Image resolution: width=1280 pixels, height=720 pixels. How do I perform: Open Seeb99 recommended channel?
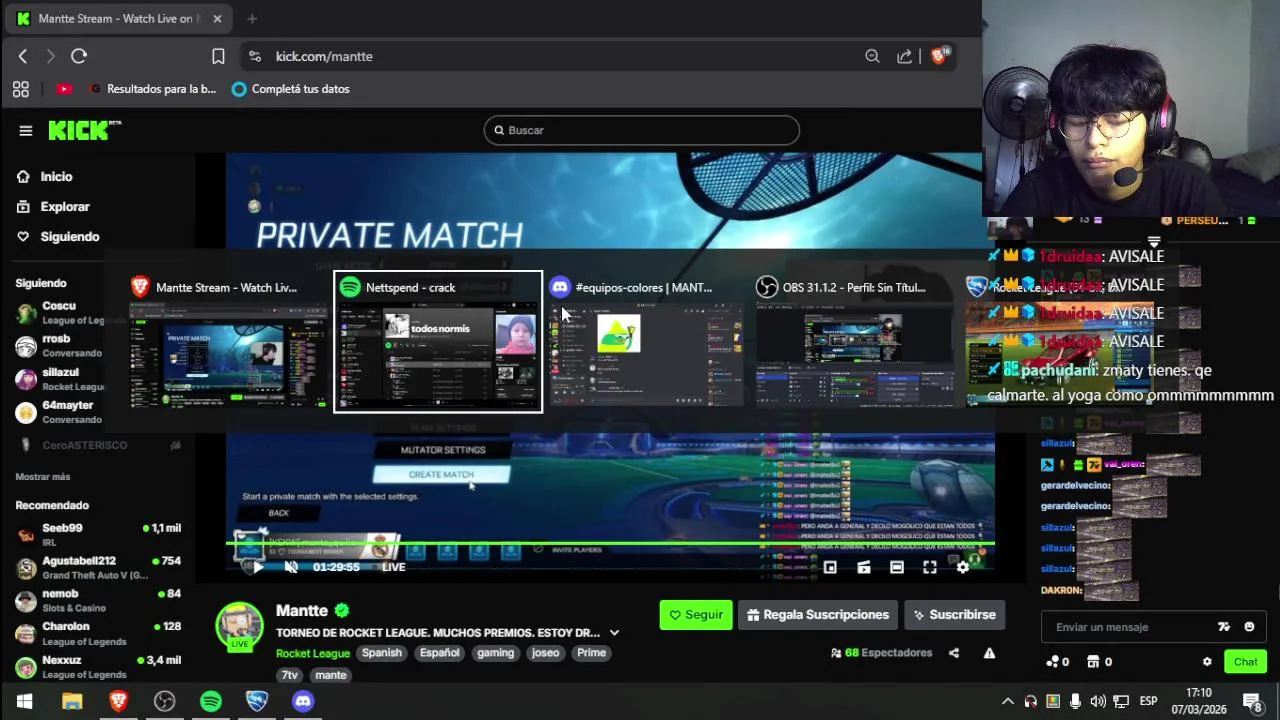(x=98, y=534)
